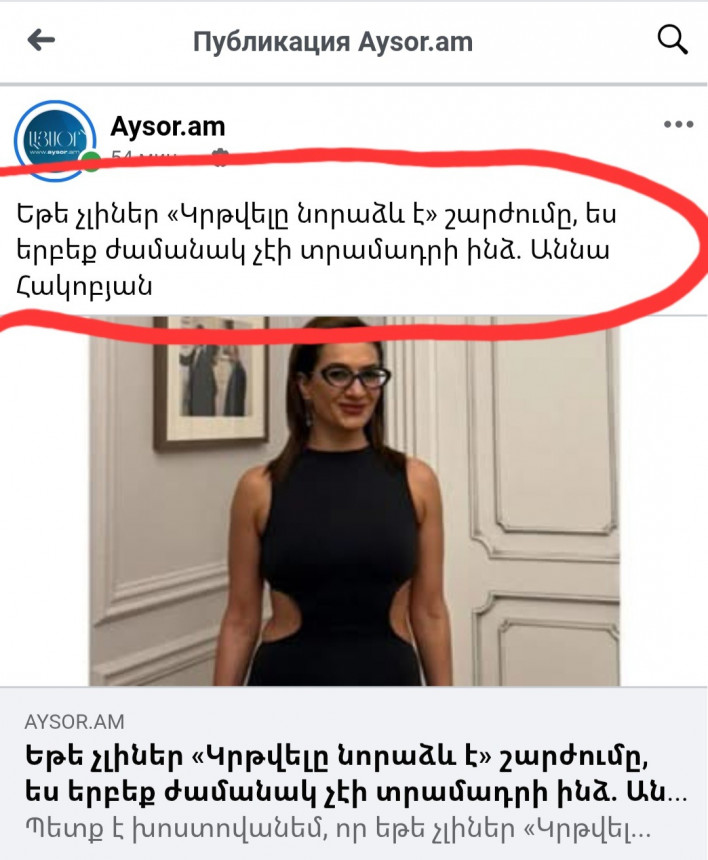
Task: Open the bold Armenian article headline
Action: pyautogui.click(x=355, y=773)
